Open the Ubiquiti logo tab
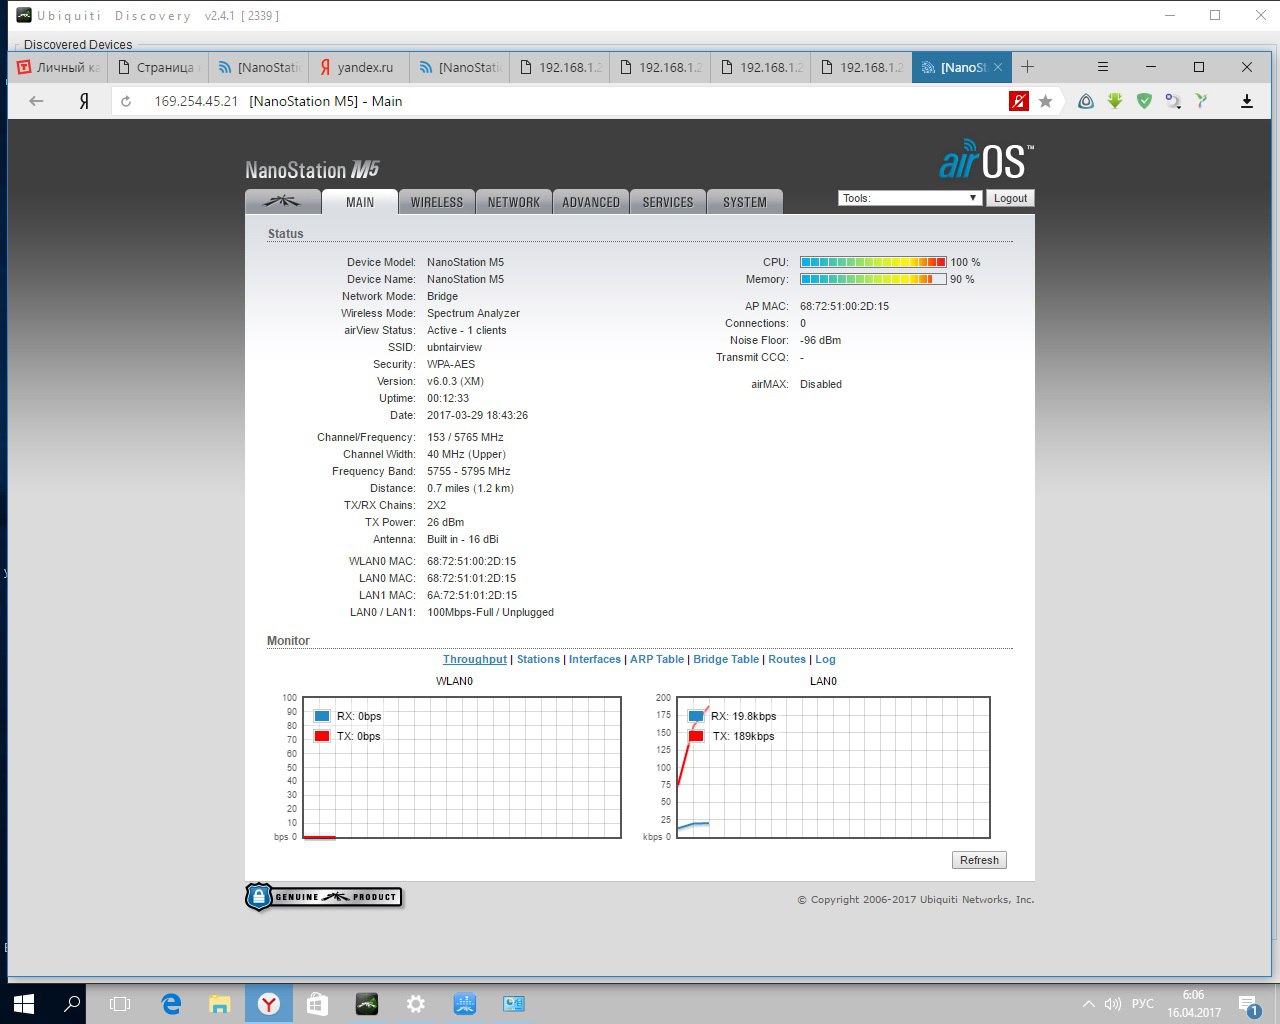 coord(282,201)
